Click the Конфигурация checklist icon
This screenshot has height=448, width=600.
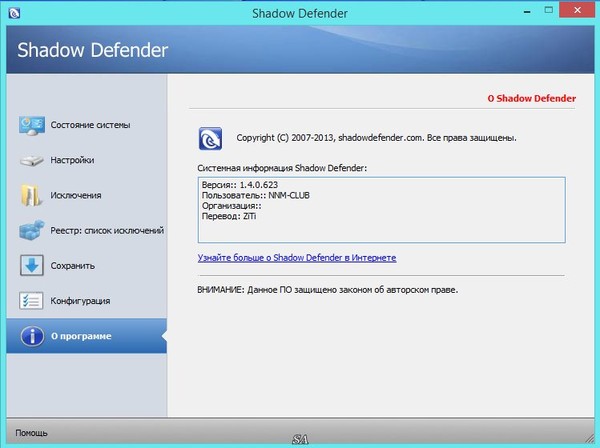coord(31,301)
